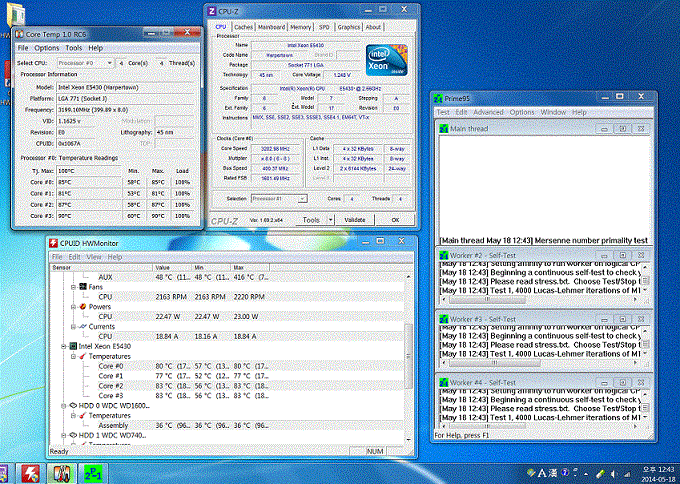Click the CPU Temperatures thermometer icon in HWMonitor

[83, 356]
